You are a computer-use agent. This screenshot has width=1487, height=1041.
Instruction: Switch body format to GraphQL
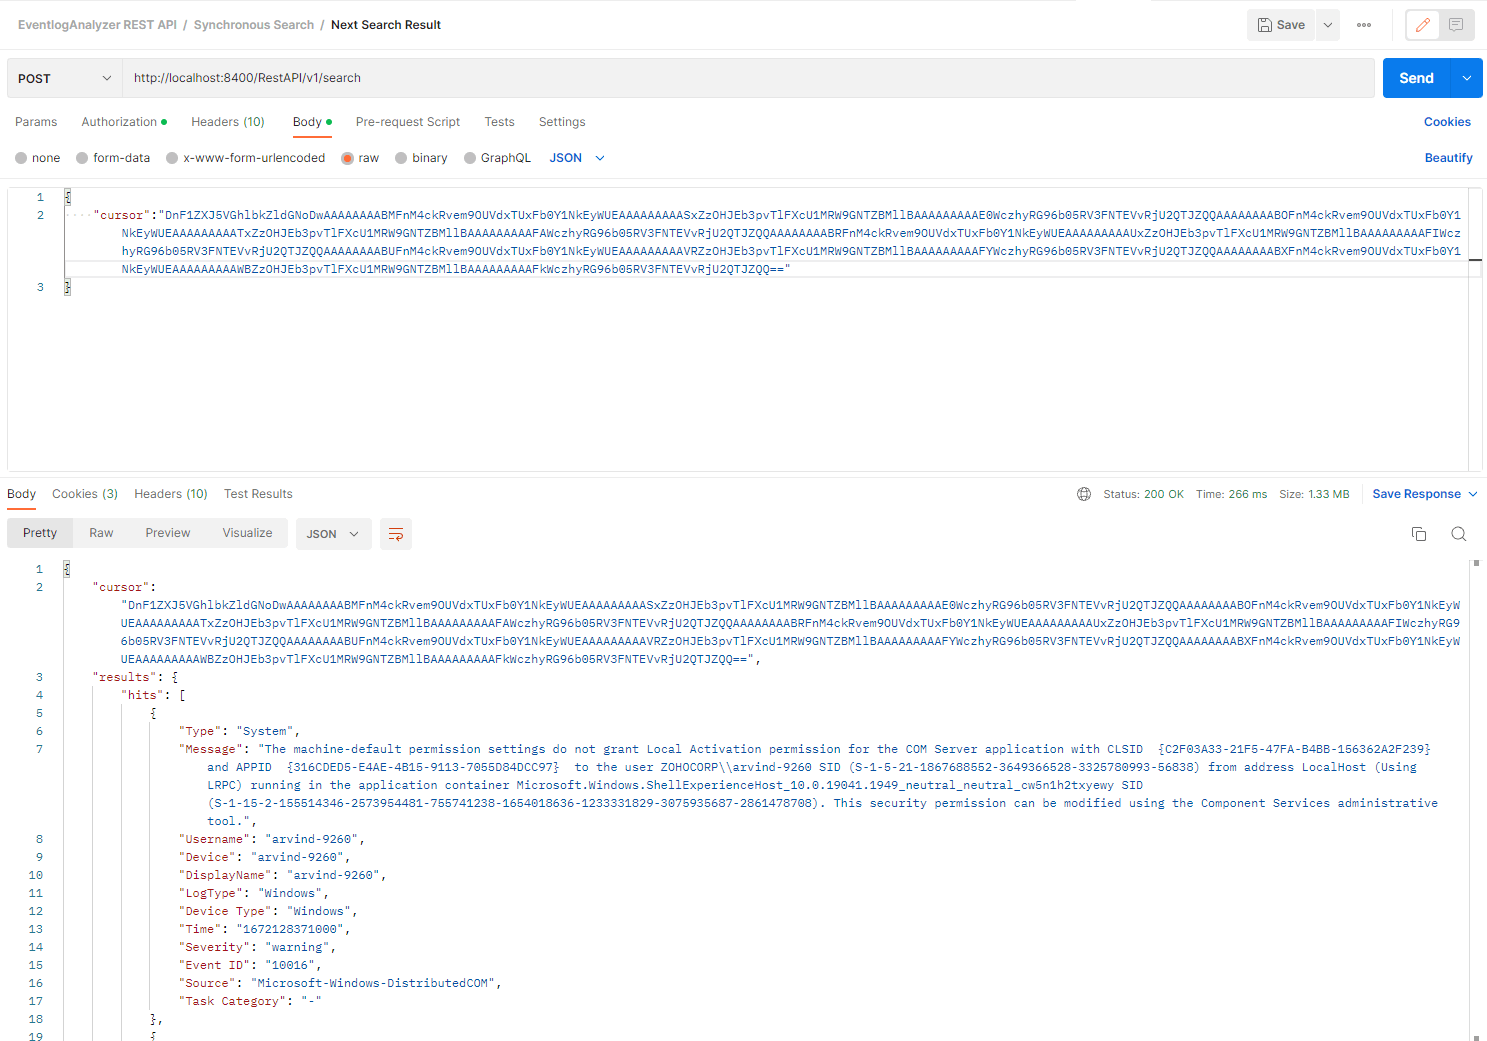click(x=468, y=157)
